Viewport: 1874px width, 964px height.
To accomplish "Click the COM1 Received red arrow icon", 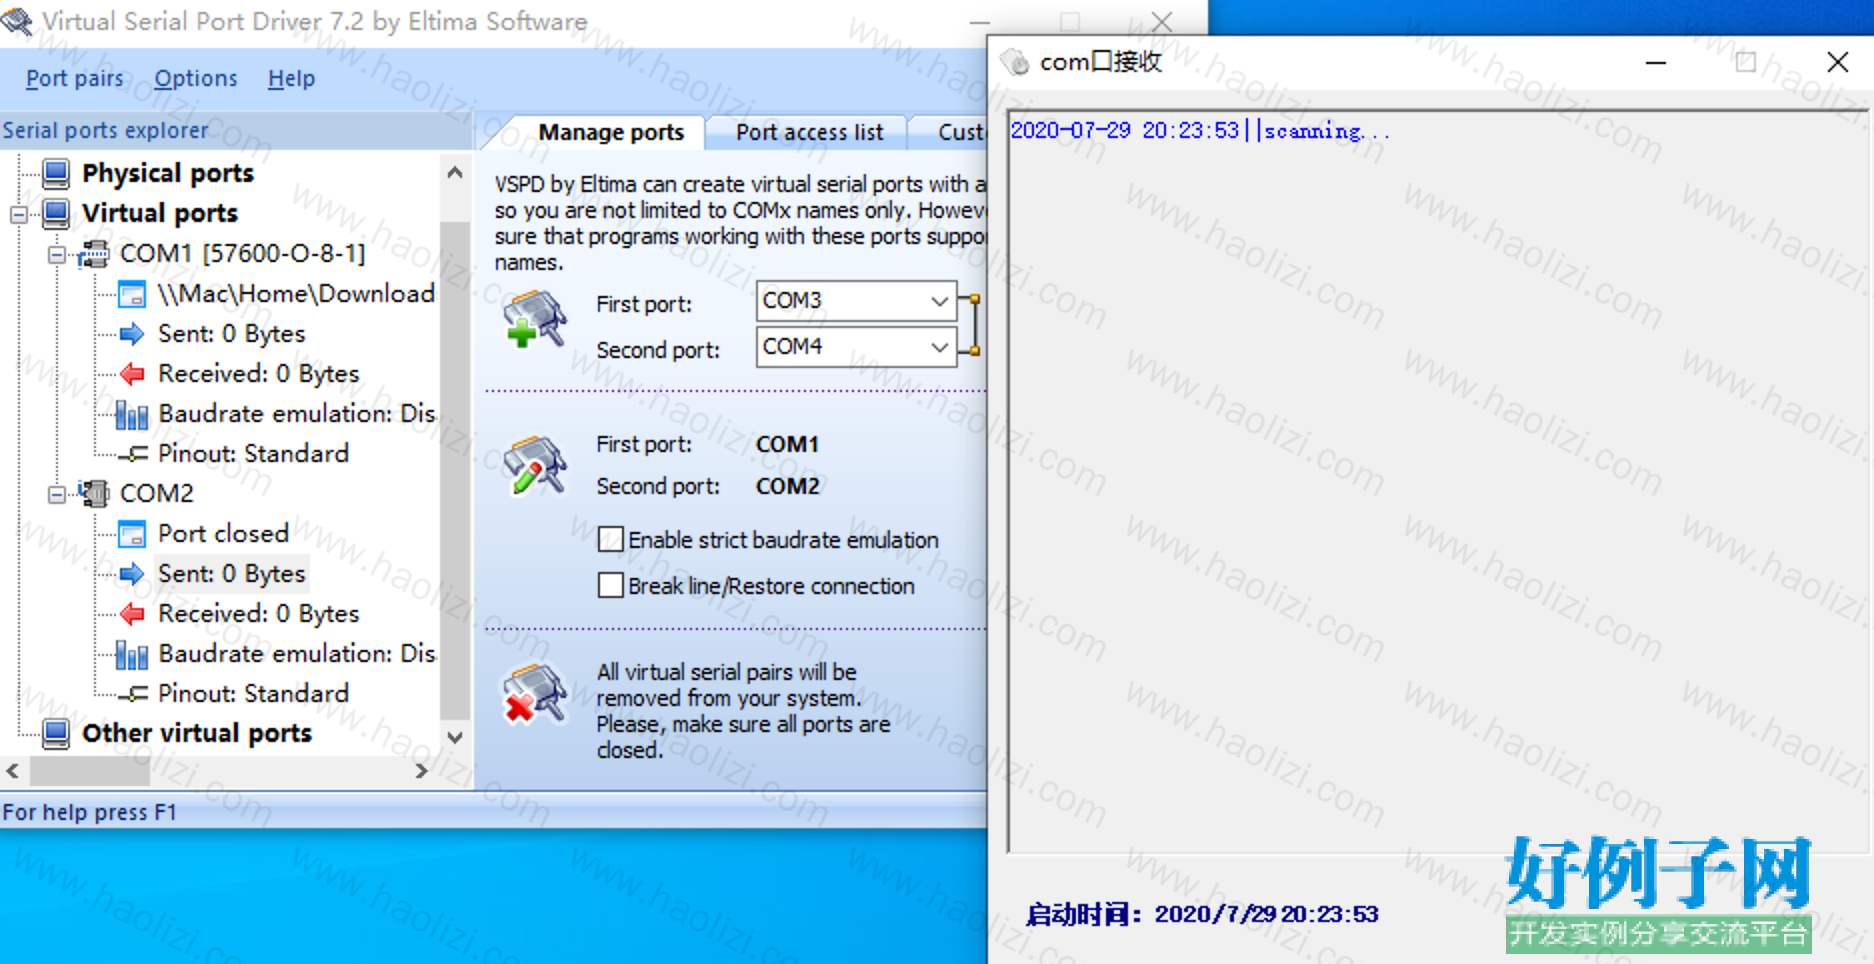I will point(132,374).
